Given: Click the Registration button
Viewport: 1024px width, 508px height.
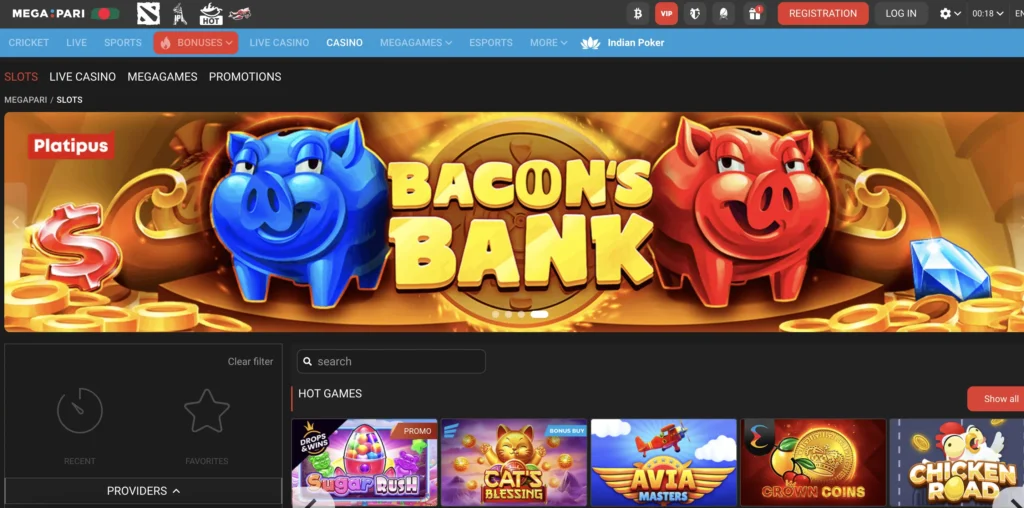Looking at the screenshot, I should point(823,13).
